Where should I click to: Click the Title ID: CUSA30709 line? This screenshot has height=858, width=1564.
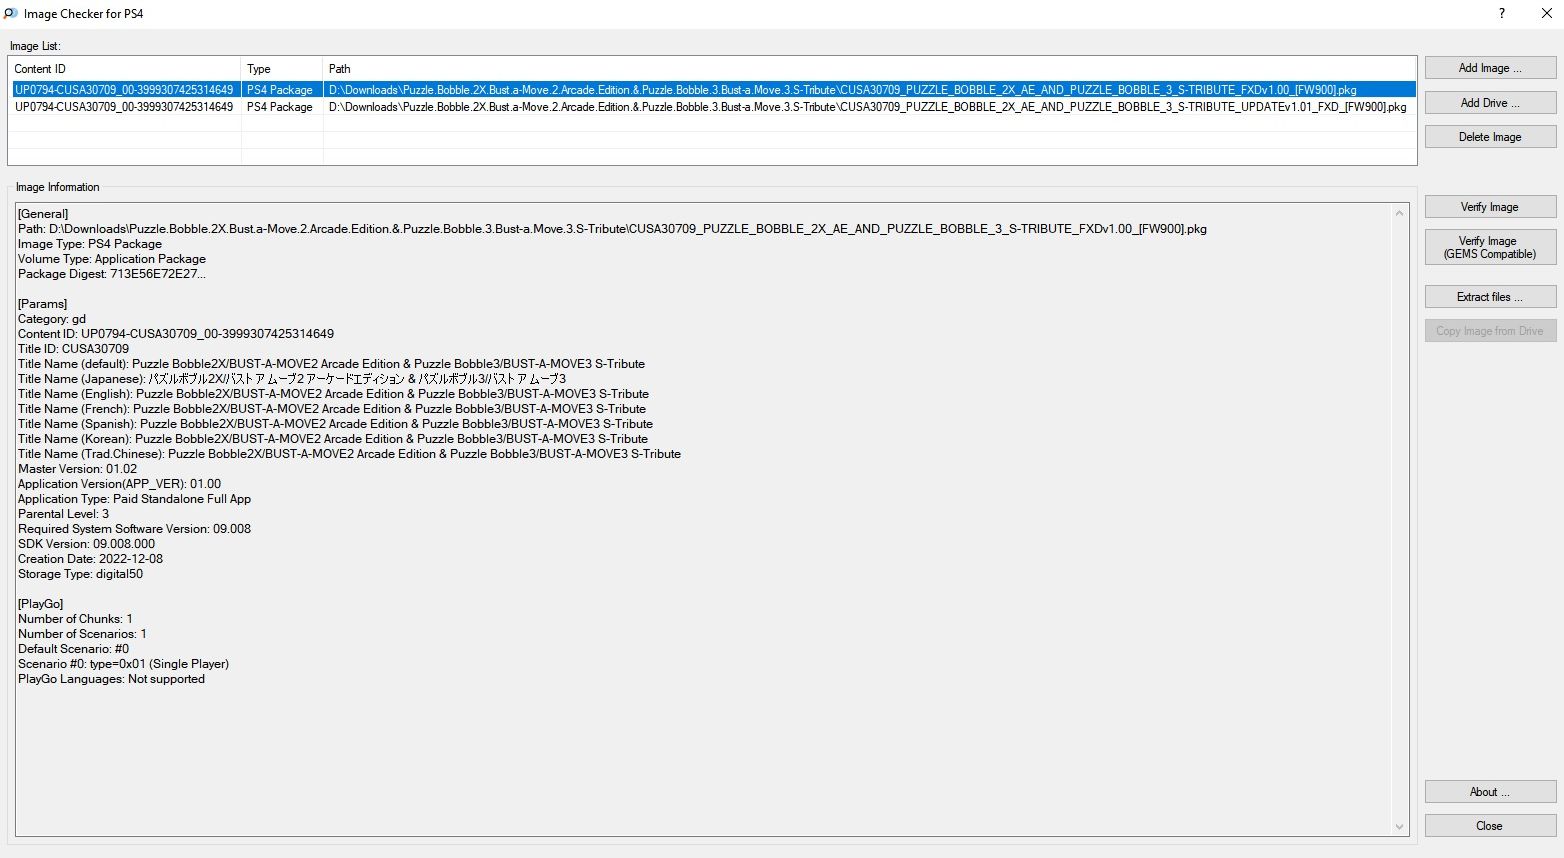pos(73,349)
